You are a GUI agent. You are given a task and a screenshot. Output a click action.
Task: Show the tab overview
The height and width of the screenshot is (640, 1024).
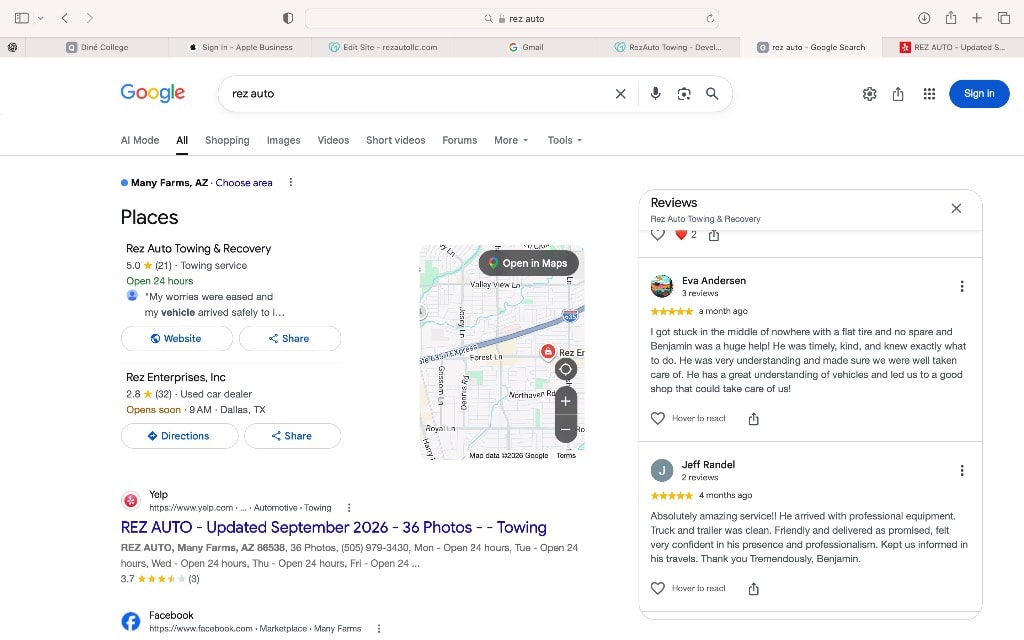(1004, 18)
